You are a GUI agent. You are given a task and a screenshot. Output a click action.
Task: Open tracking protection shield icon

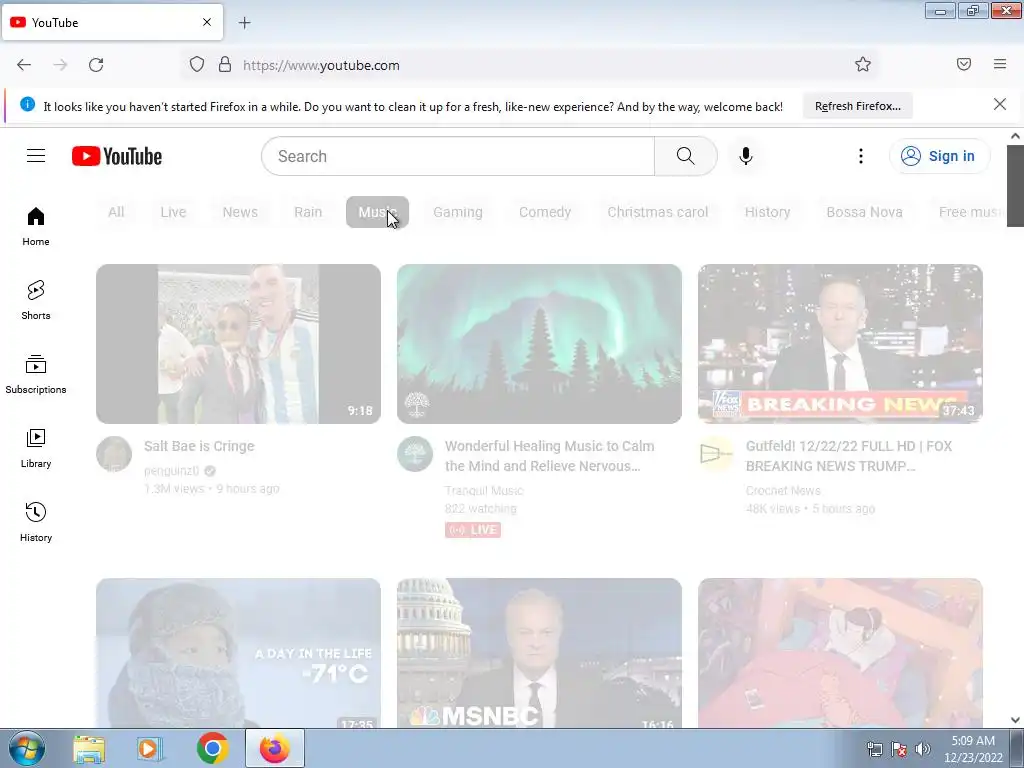tap(197, 65)
